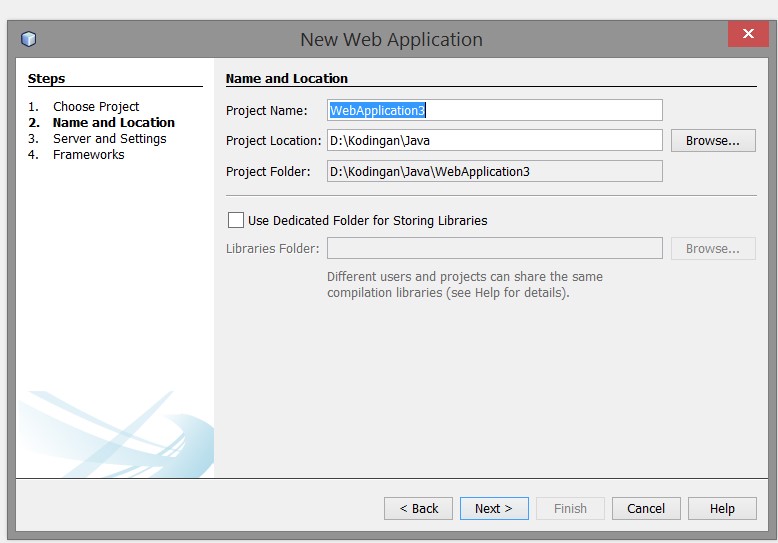Screen dimensions: 778x543
Task: Click the Project Folder label
Action: 268,171
